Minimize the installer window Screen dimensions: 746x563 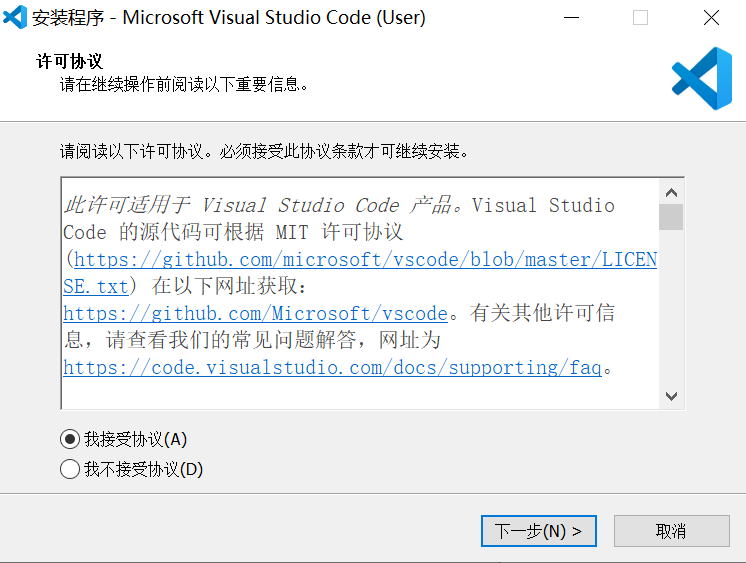point(571,18)
